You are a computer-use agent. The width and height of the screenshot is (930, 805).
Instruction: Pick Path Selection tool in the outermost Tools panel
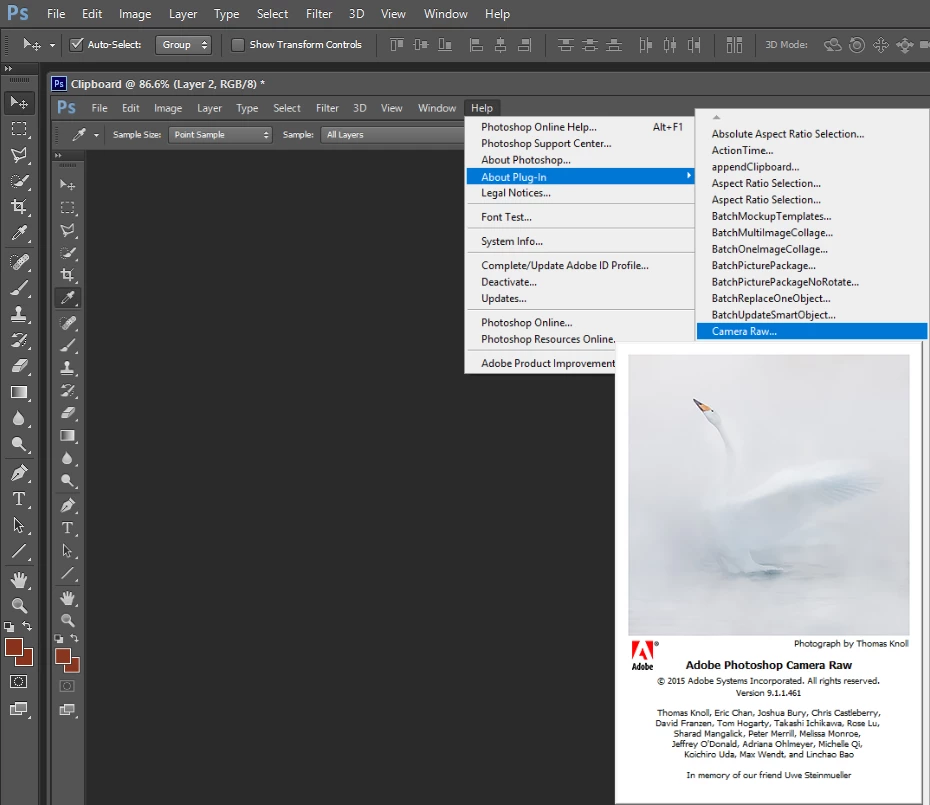19,525
